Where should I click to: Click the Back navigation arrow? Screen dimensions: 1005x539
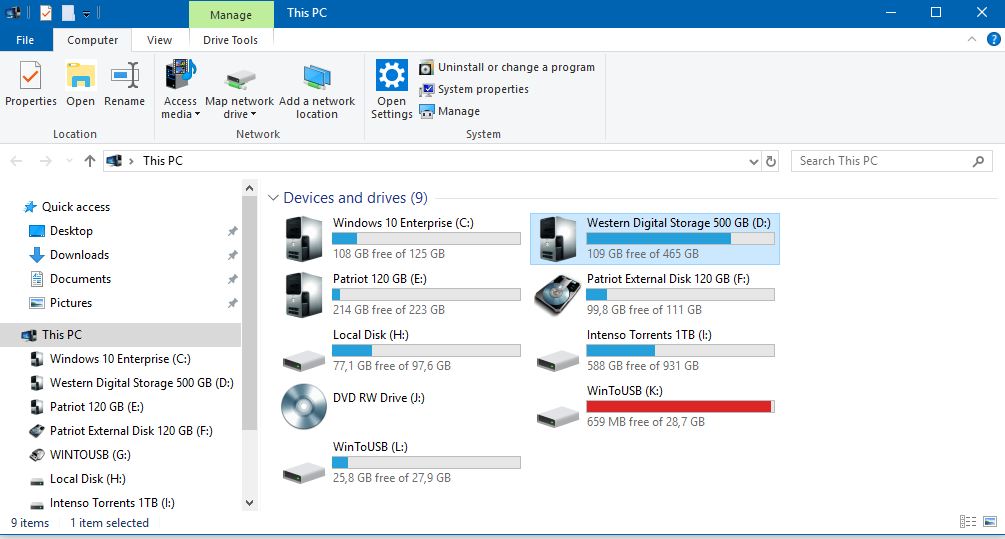pyautogui.click(x=17, y=161)
